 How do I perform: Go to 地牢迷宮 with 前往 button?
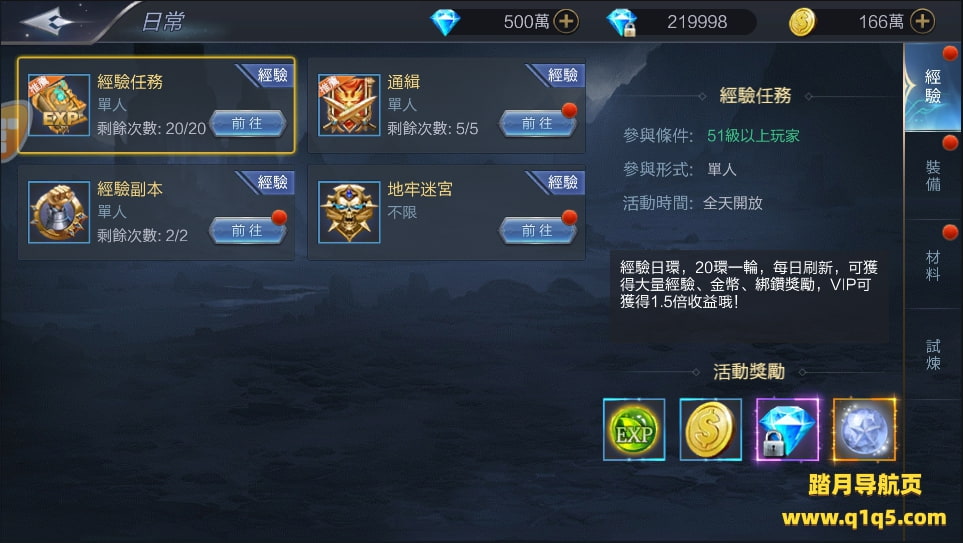[x=538, y=230]
